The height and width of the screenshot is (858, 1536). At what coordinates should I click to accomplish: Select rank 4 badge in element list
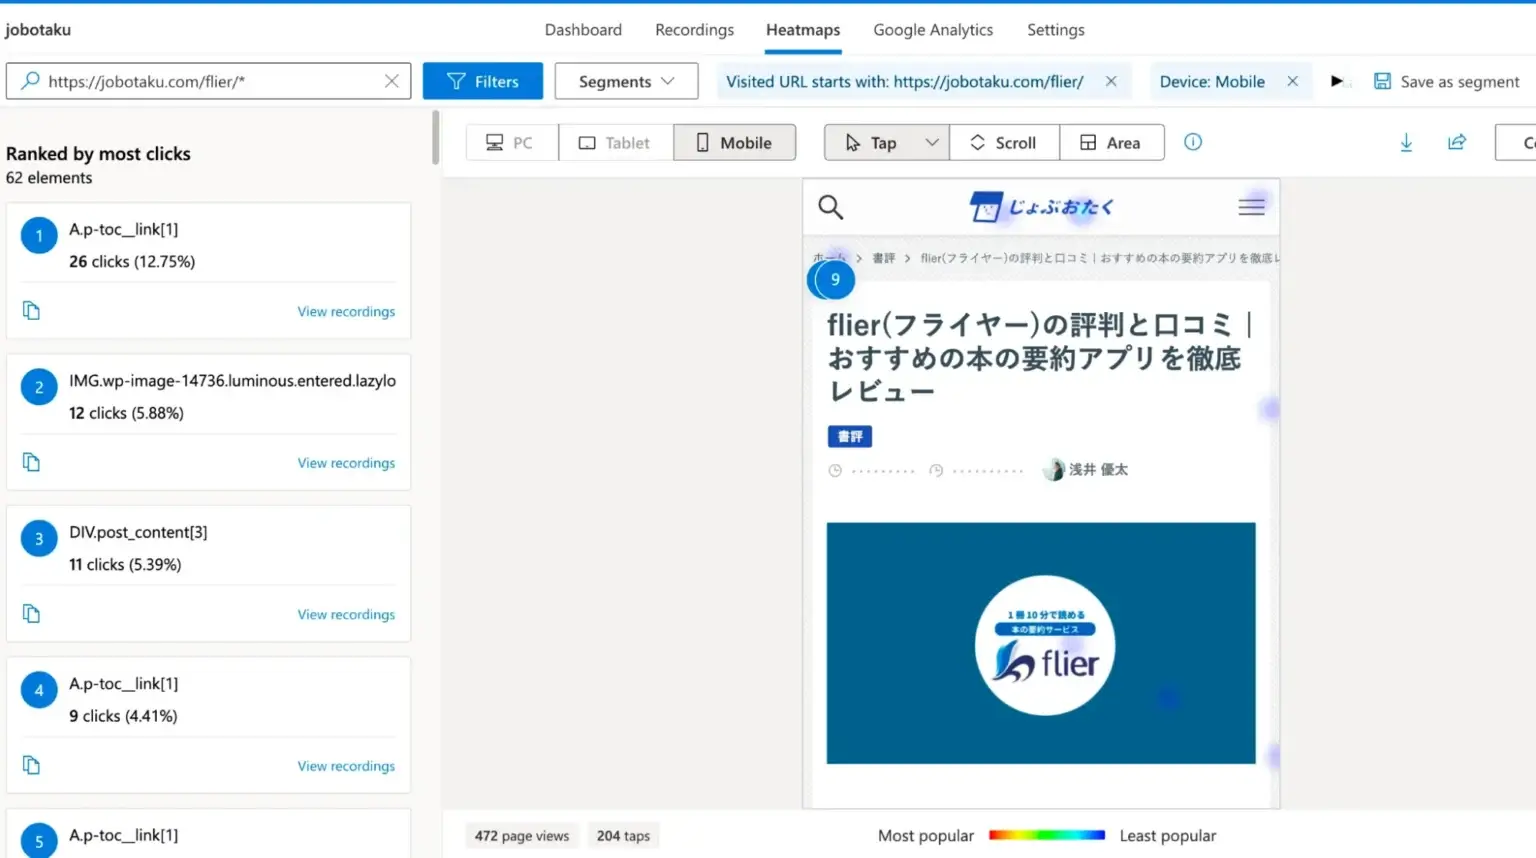coord(39,690)
